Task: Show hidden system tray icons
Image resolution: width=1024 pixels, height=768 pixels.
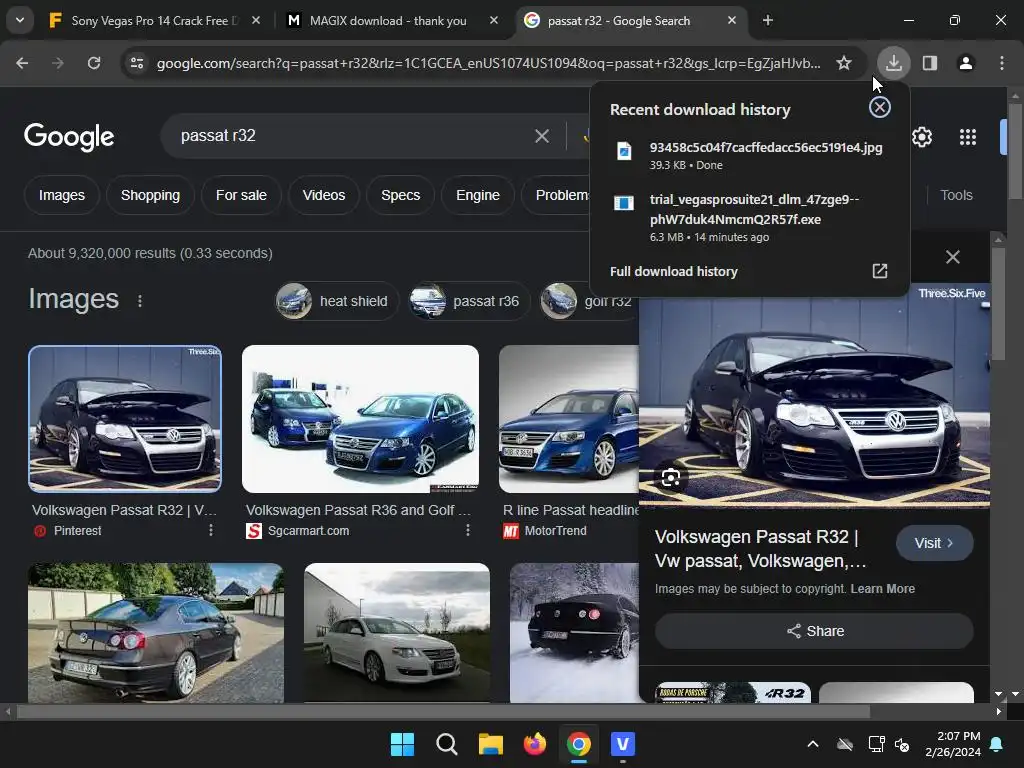Action: [812, 744]
